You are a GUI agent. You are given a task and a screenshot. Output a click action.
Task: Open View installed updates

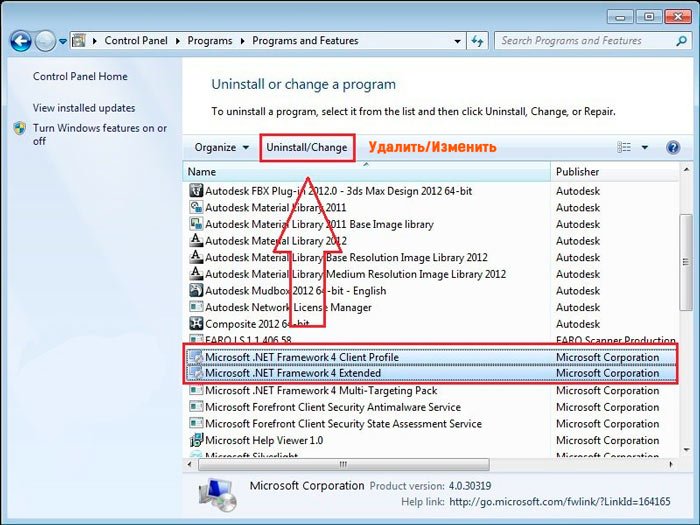click(84, 108)
